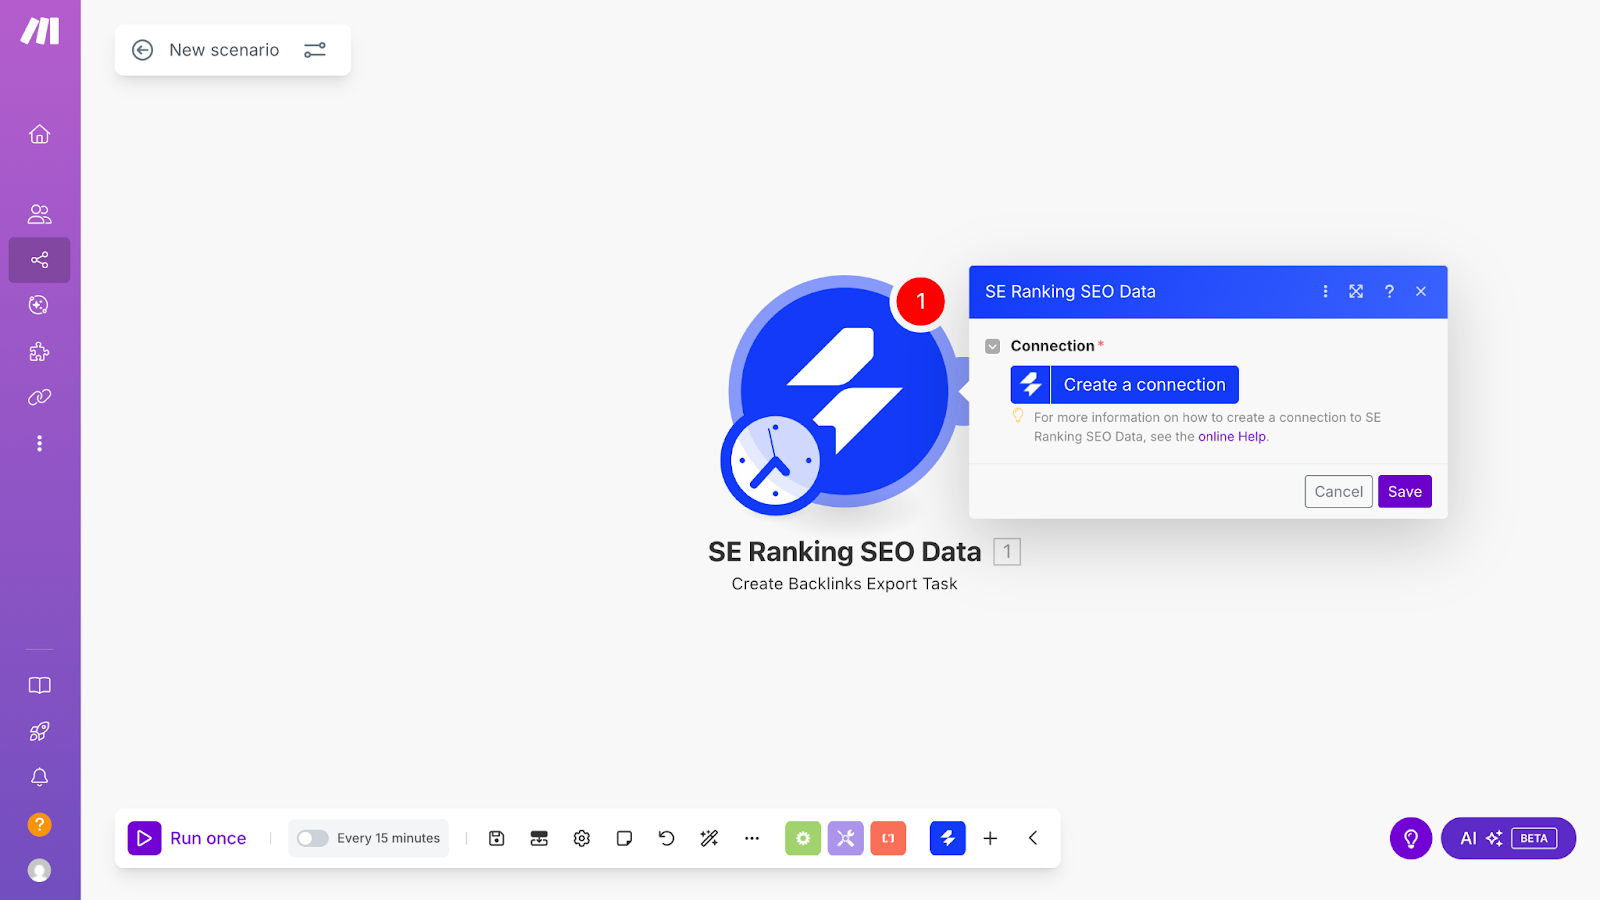Open the Team section in the sidebar
The width and height of the screenshot is (1600, 900).
tap(39, 213)
